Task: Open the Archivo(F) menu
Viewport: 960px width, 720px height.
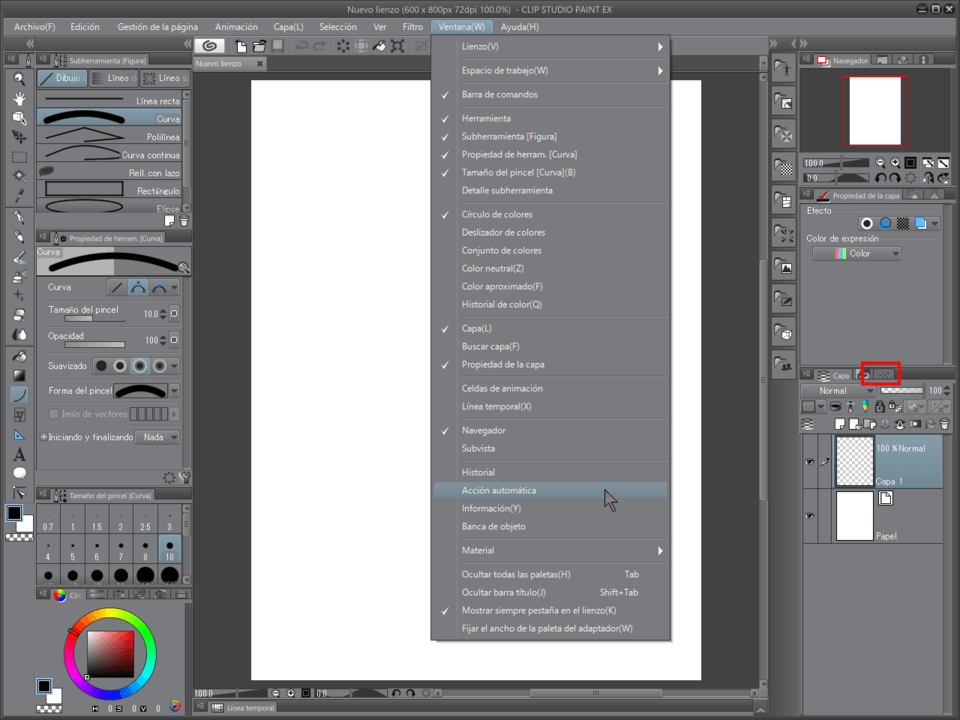Action: coord(34,27)
